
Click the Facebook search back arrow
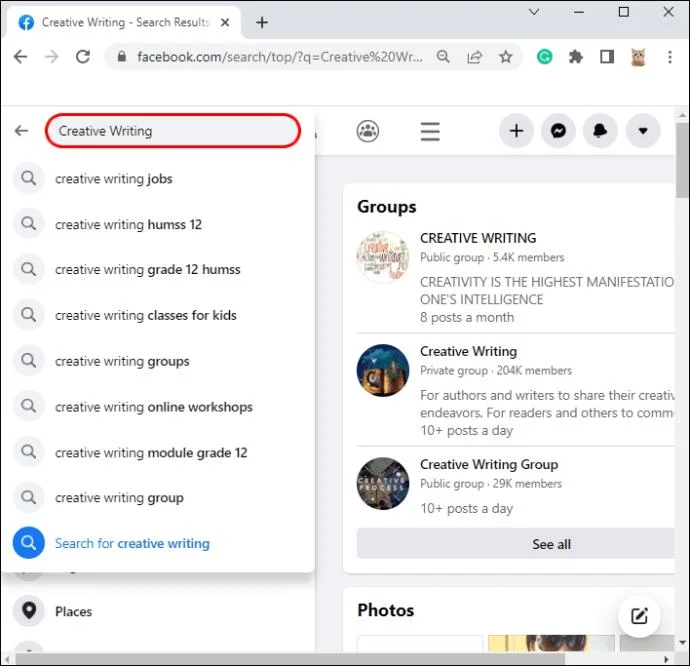(21, 131)
